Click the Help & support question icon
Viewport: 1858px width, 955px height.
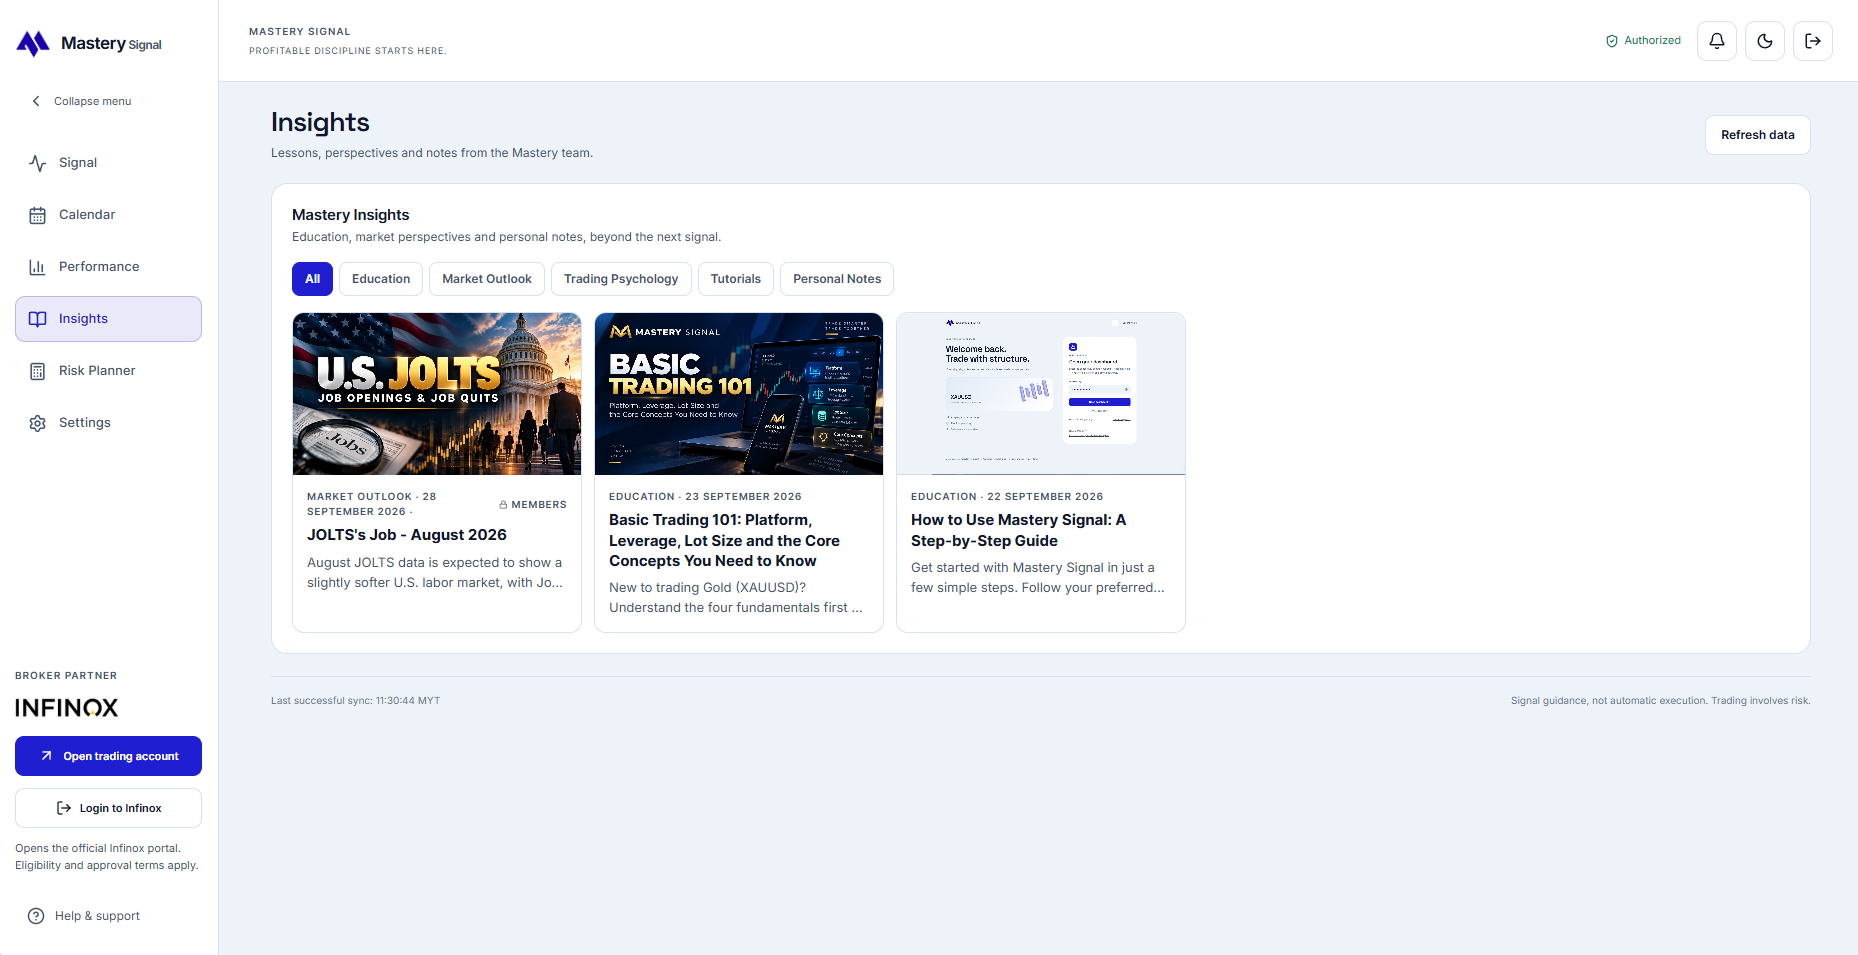(x=36, y=916)
